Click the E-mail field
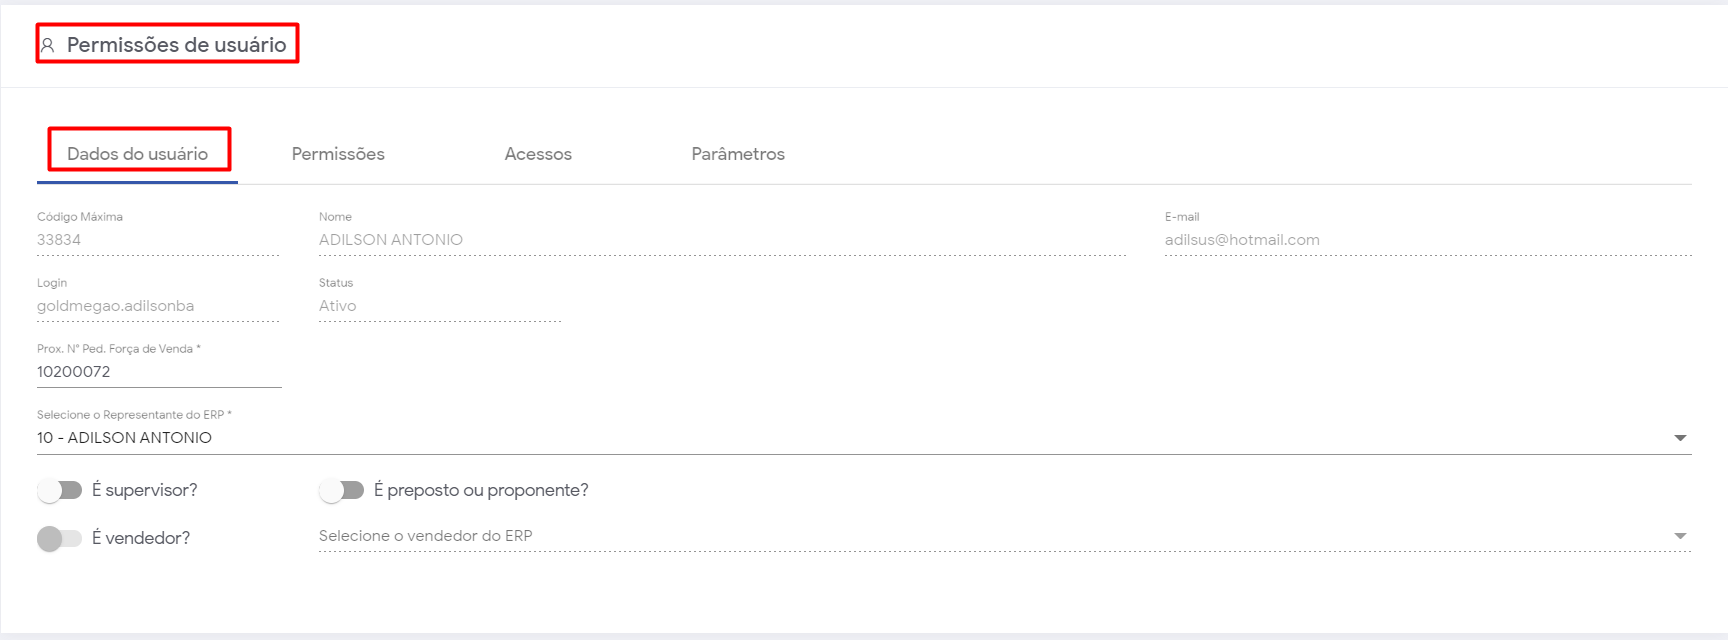Screen dimensions: 1728x640 pos(1426,240)
